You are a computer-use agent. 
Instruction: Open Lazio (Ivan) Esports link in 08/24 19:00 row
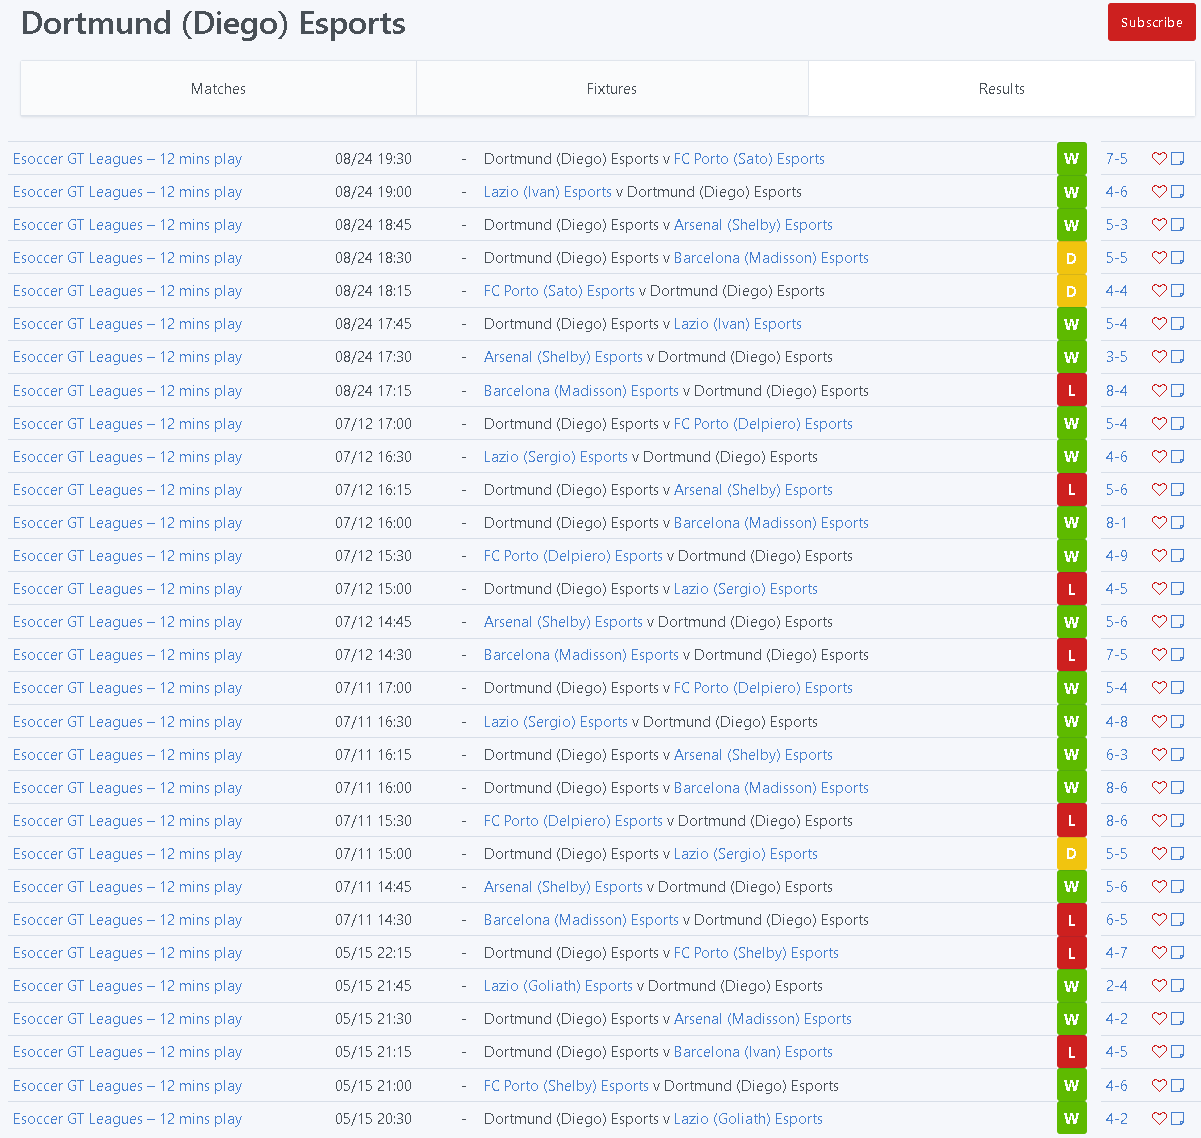pos(547,192)
